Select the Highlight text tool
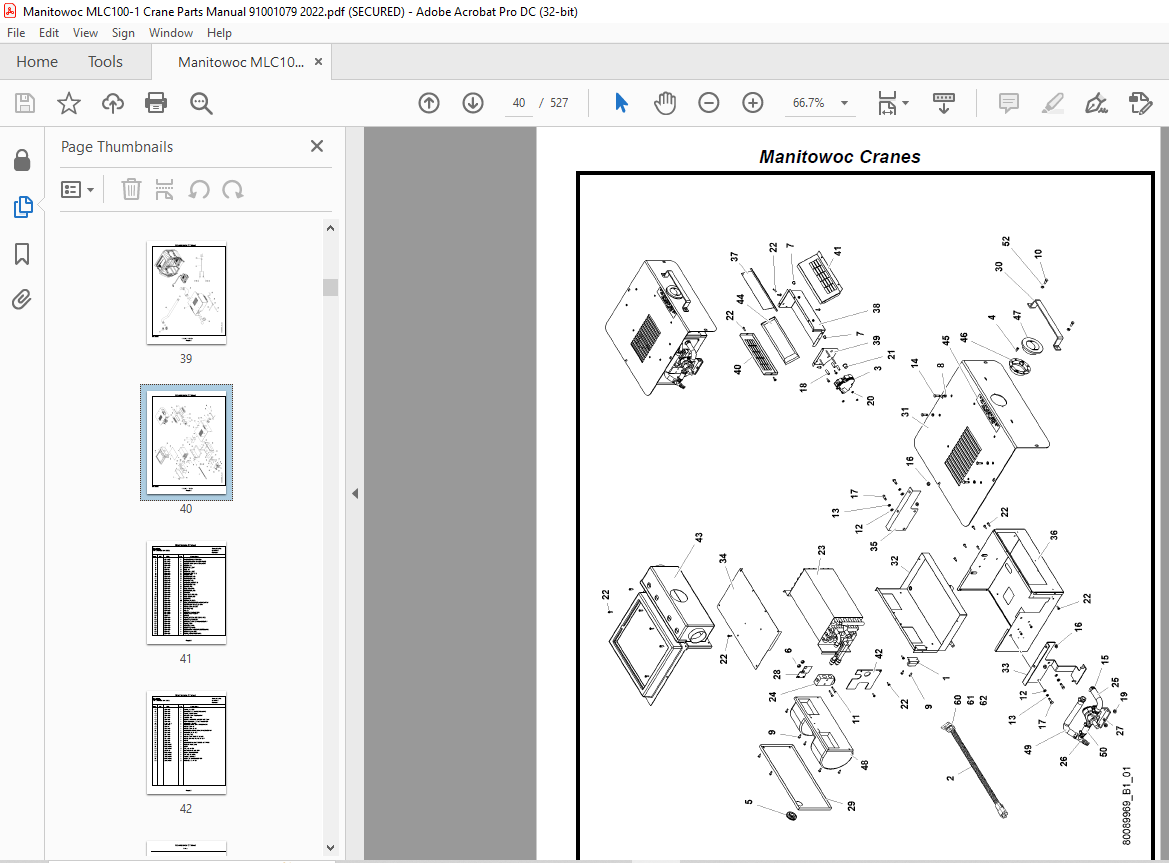This screenshot has width=1169, height=863. [1052, 103]
